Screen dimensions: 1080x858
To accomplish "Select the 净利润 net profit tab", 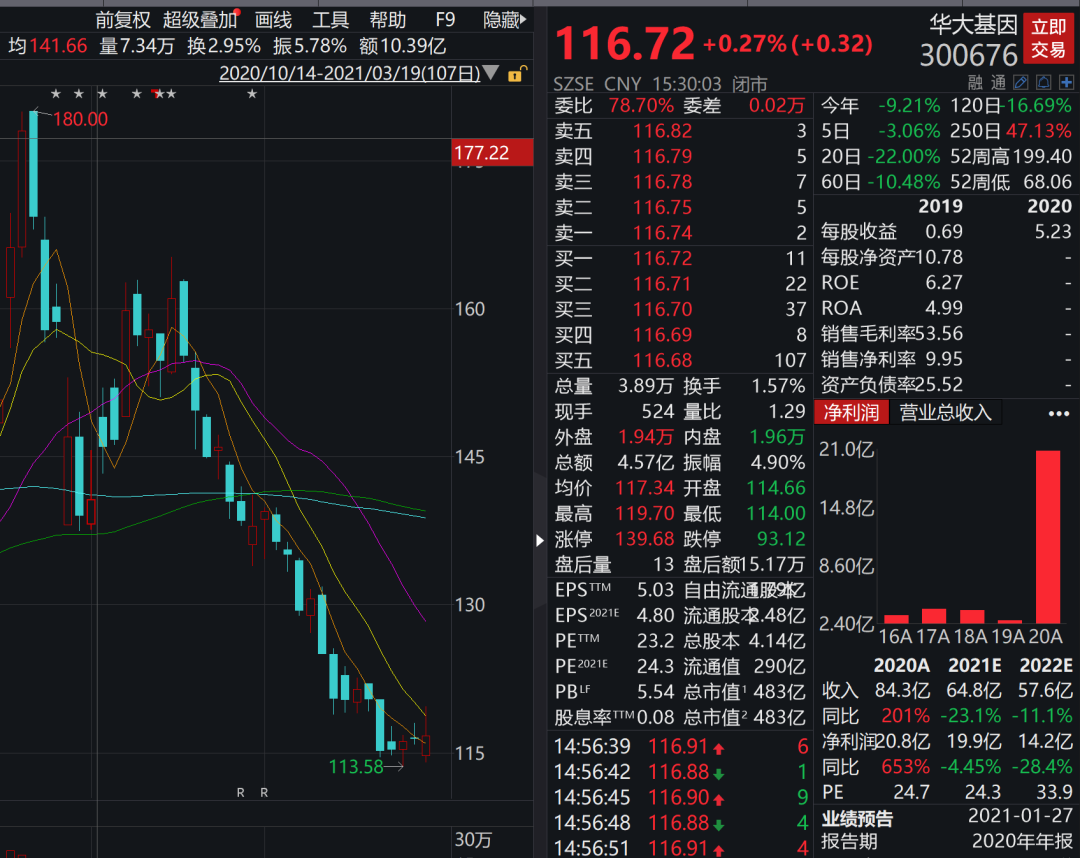I will point(851,413).
